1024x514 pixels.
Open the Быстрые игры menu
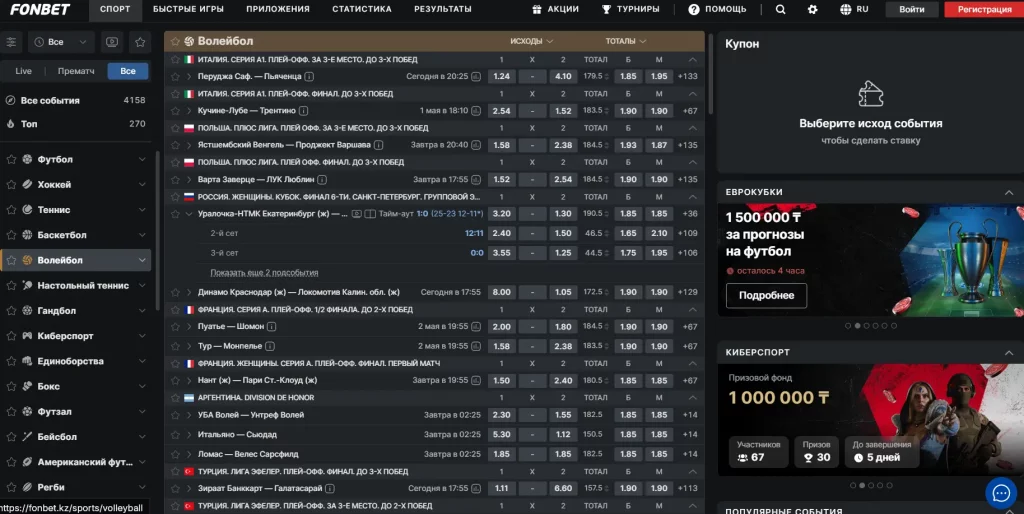tap(188, 9)
